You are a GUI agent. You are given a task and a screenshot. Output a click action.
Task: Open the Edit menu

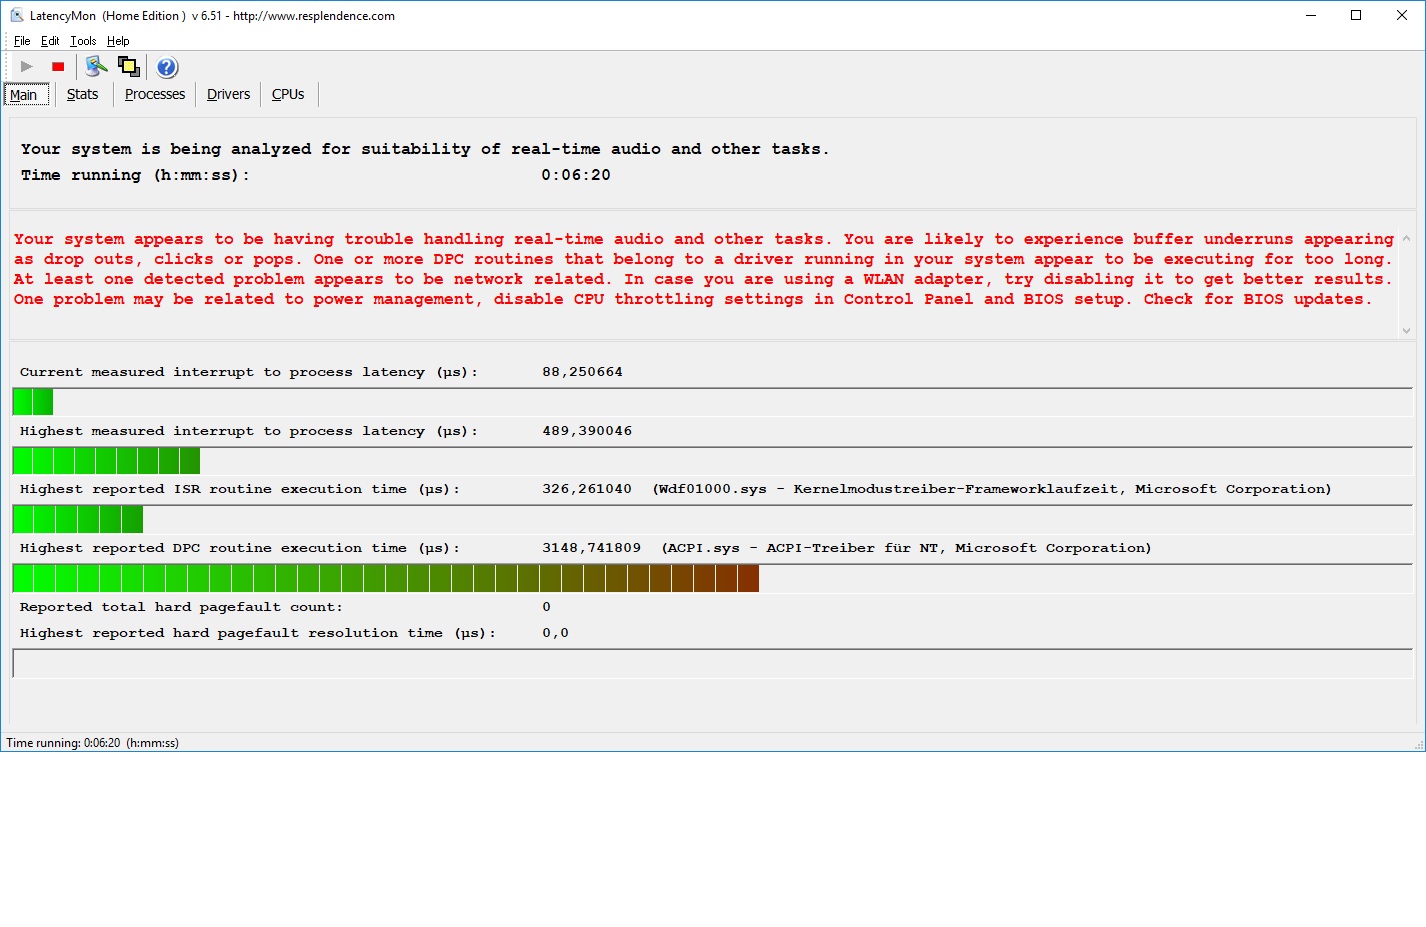(x=50, y=41)
